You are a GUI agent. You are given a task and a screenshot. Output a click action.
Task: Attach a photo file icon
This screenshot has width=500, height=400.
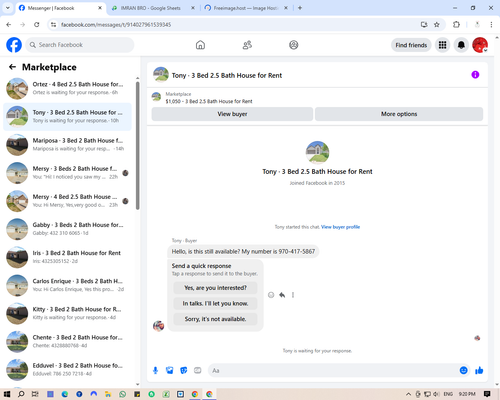coord(170,370)
